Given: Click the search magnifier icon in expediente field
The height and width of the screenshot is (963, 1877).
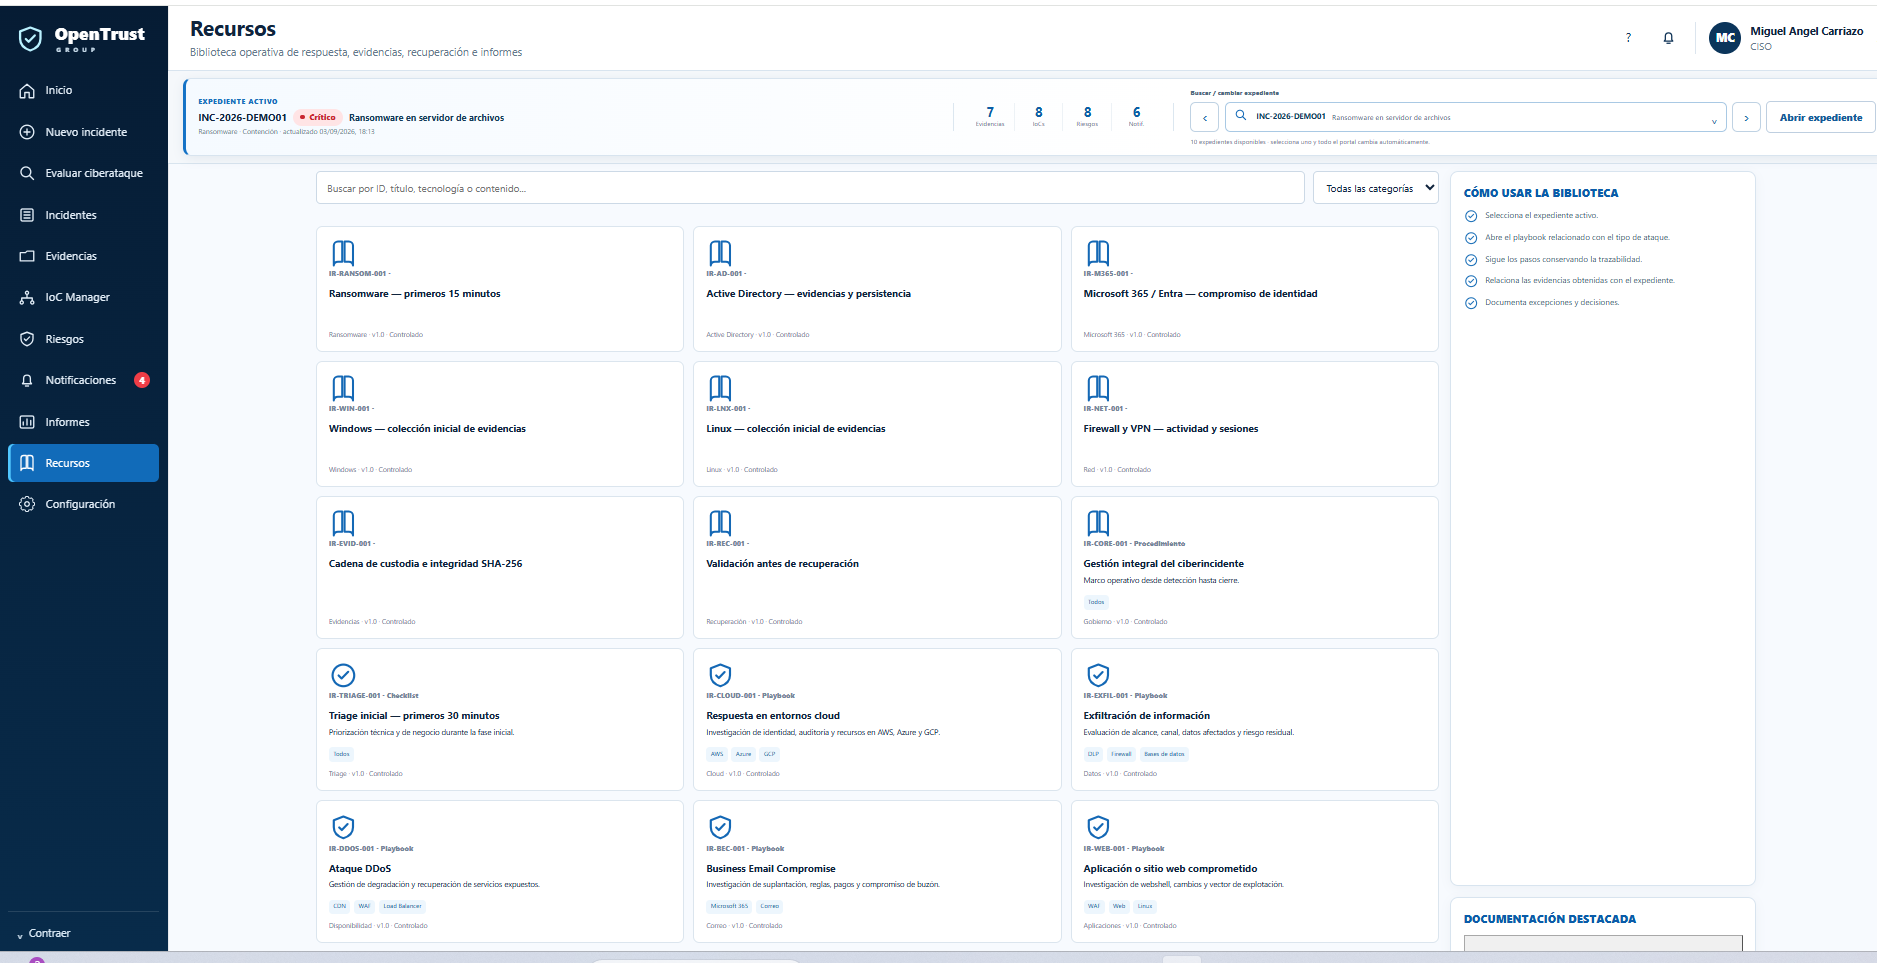Looking at the screenshot, I should (1241, 116).
